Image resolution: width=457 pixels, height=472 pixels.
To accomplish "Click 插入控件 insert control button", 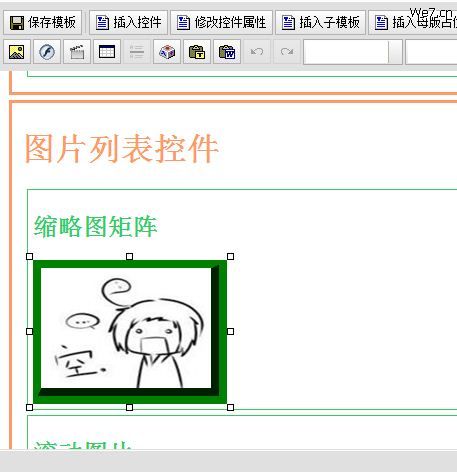I will (x=128, y=22).
